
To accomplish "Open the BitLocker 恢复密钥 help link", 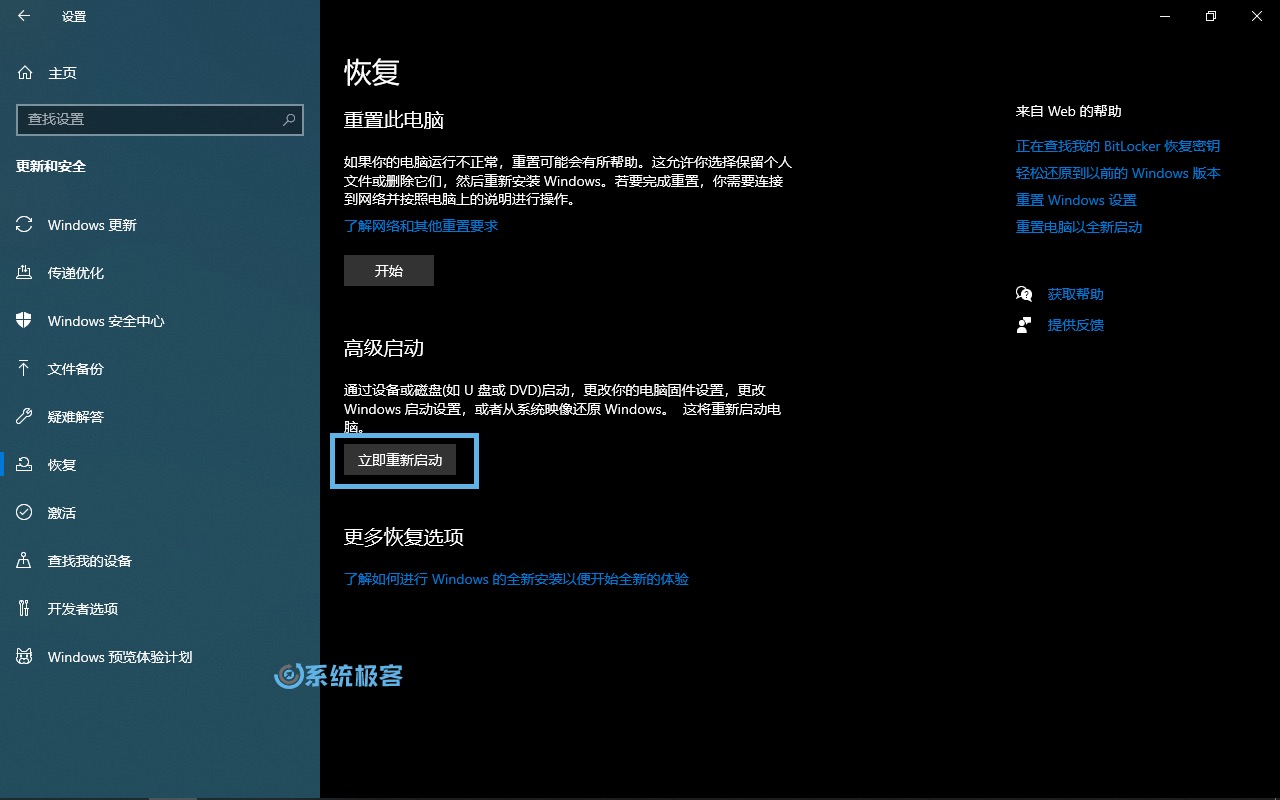I will (1117, 146).
